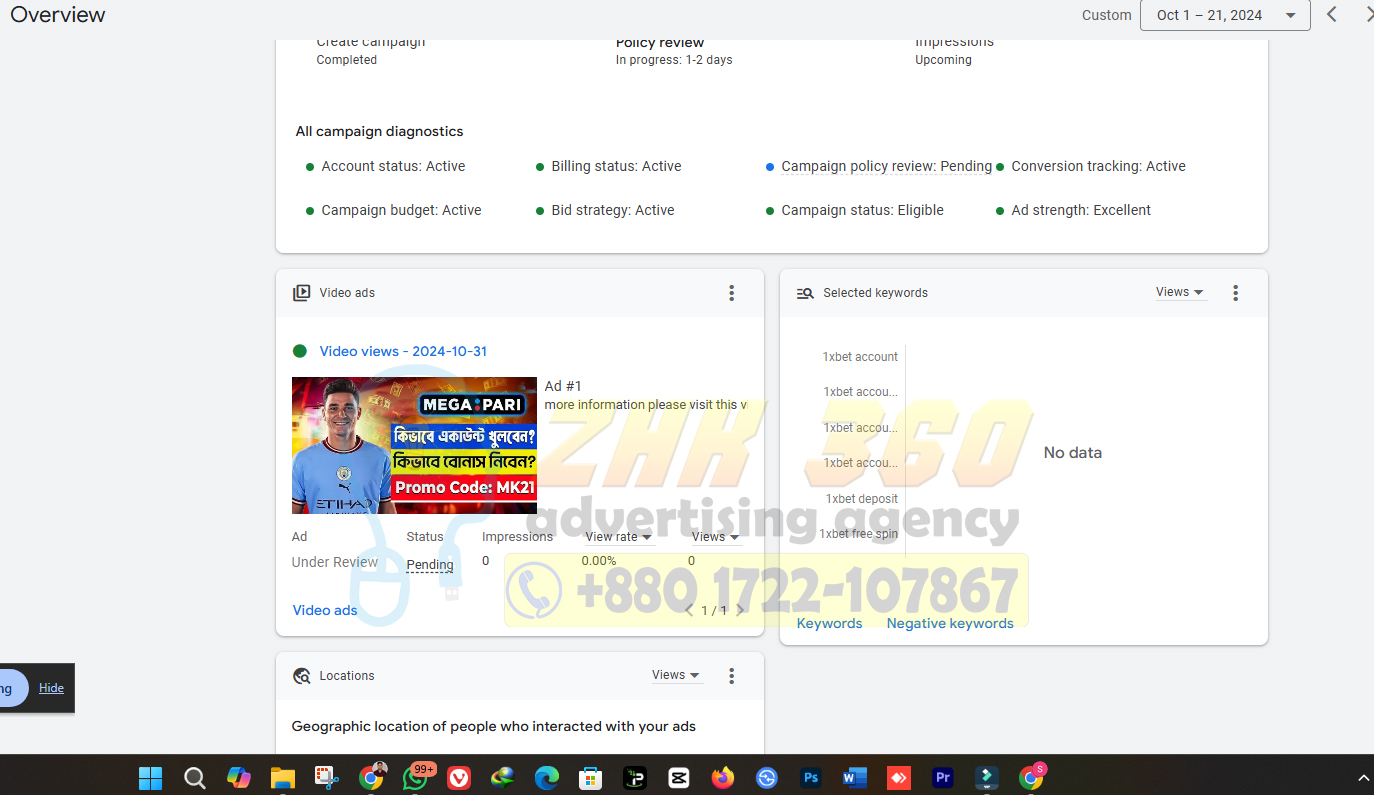Open the Keywords link
Image resolution: width=1374 pixels, height=795 pixels.
(829, 623)
